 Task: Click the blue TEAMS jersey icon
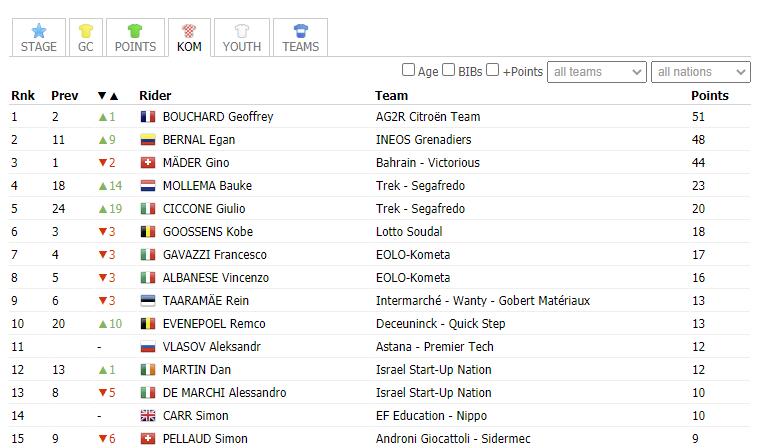click(x=301, y=31)
